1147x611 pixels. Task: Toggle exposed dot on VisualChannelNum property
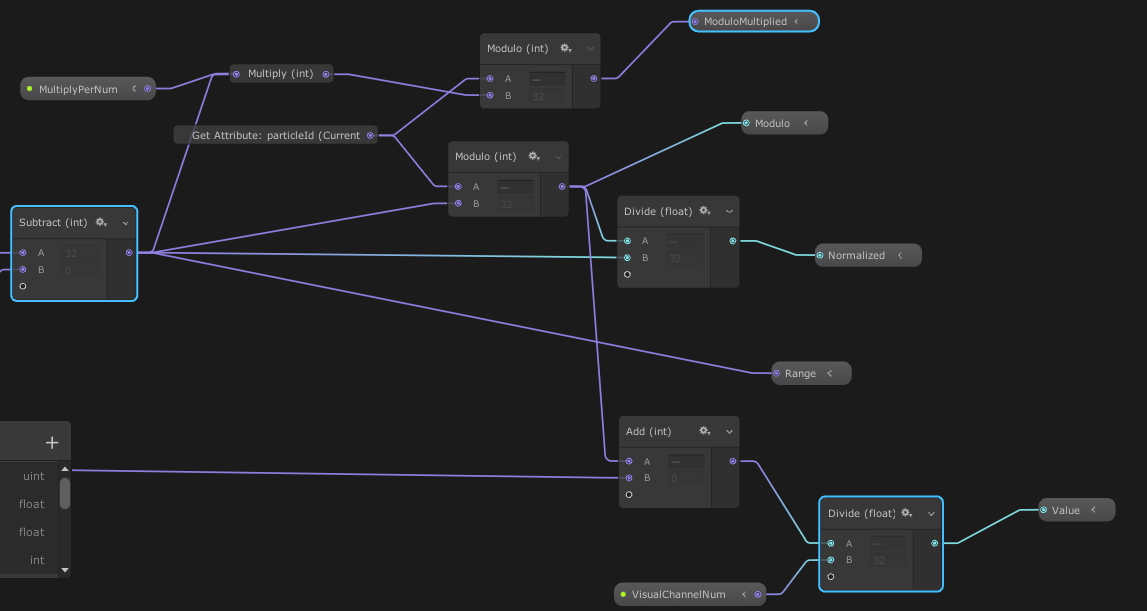(x=625, y=594)
